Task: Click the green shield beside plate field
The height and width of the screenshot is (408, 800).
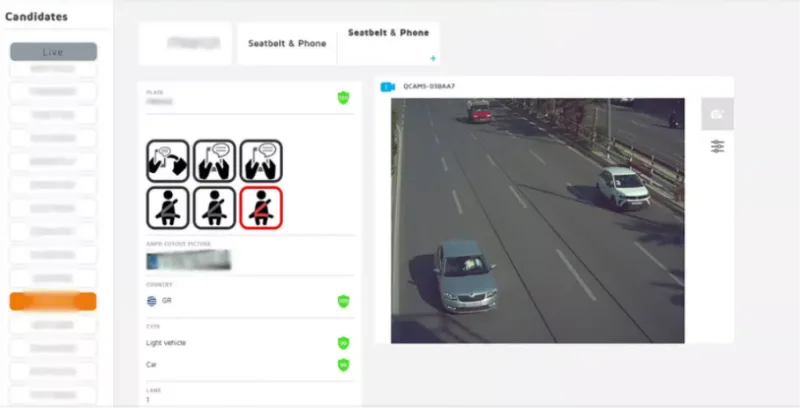Action: point(343,97)
